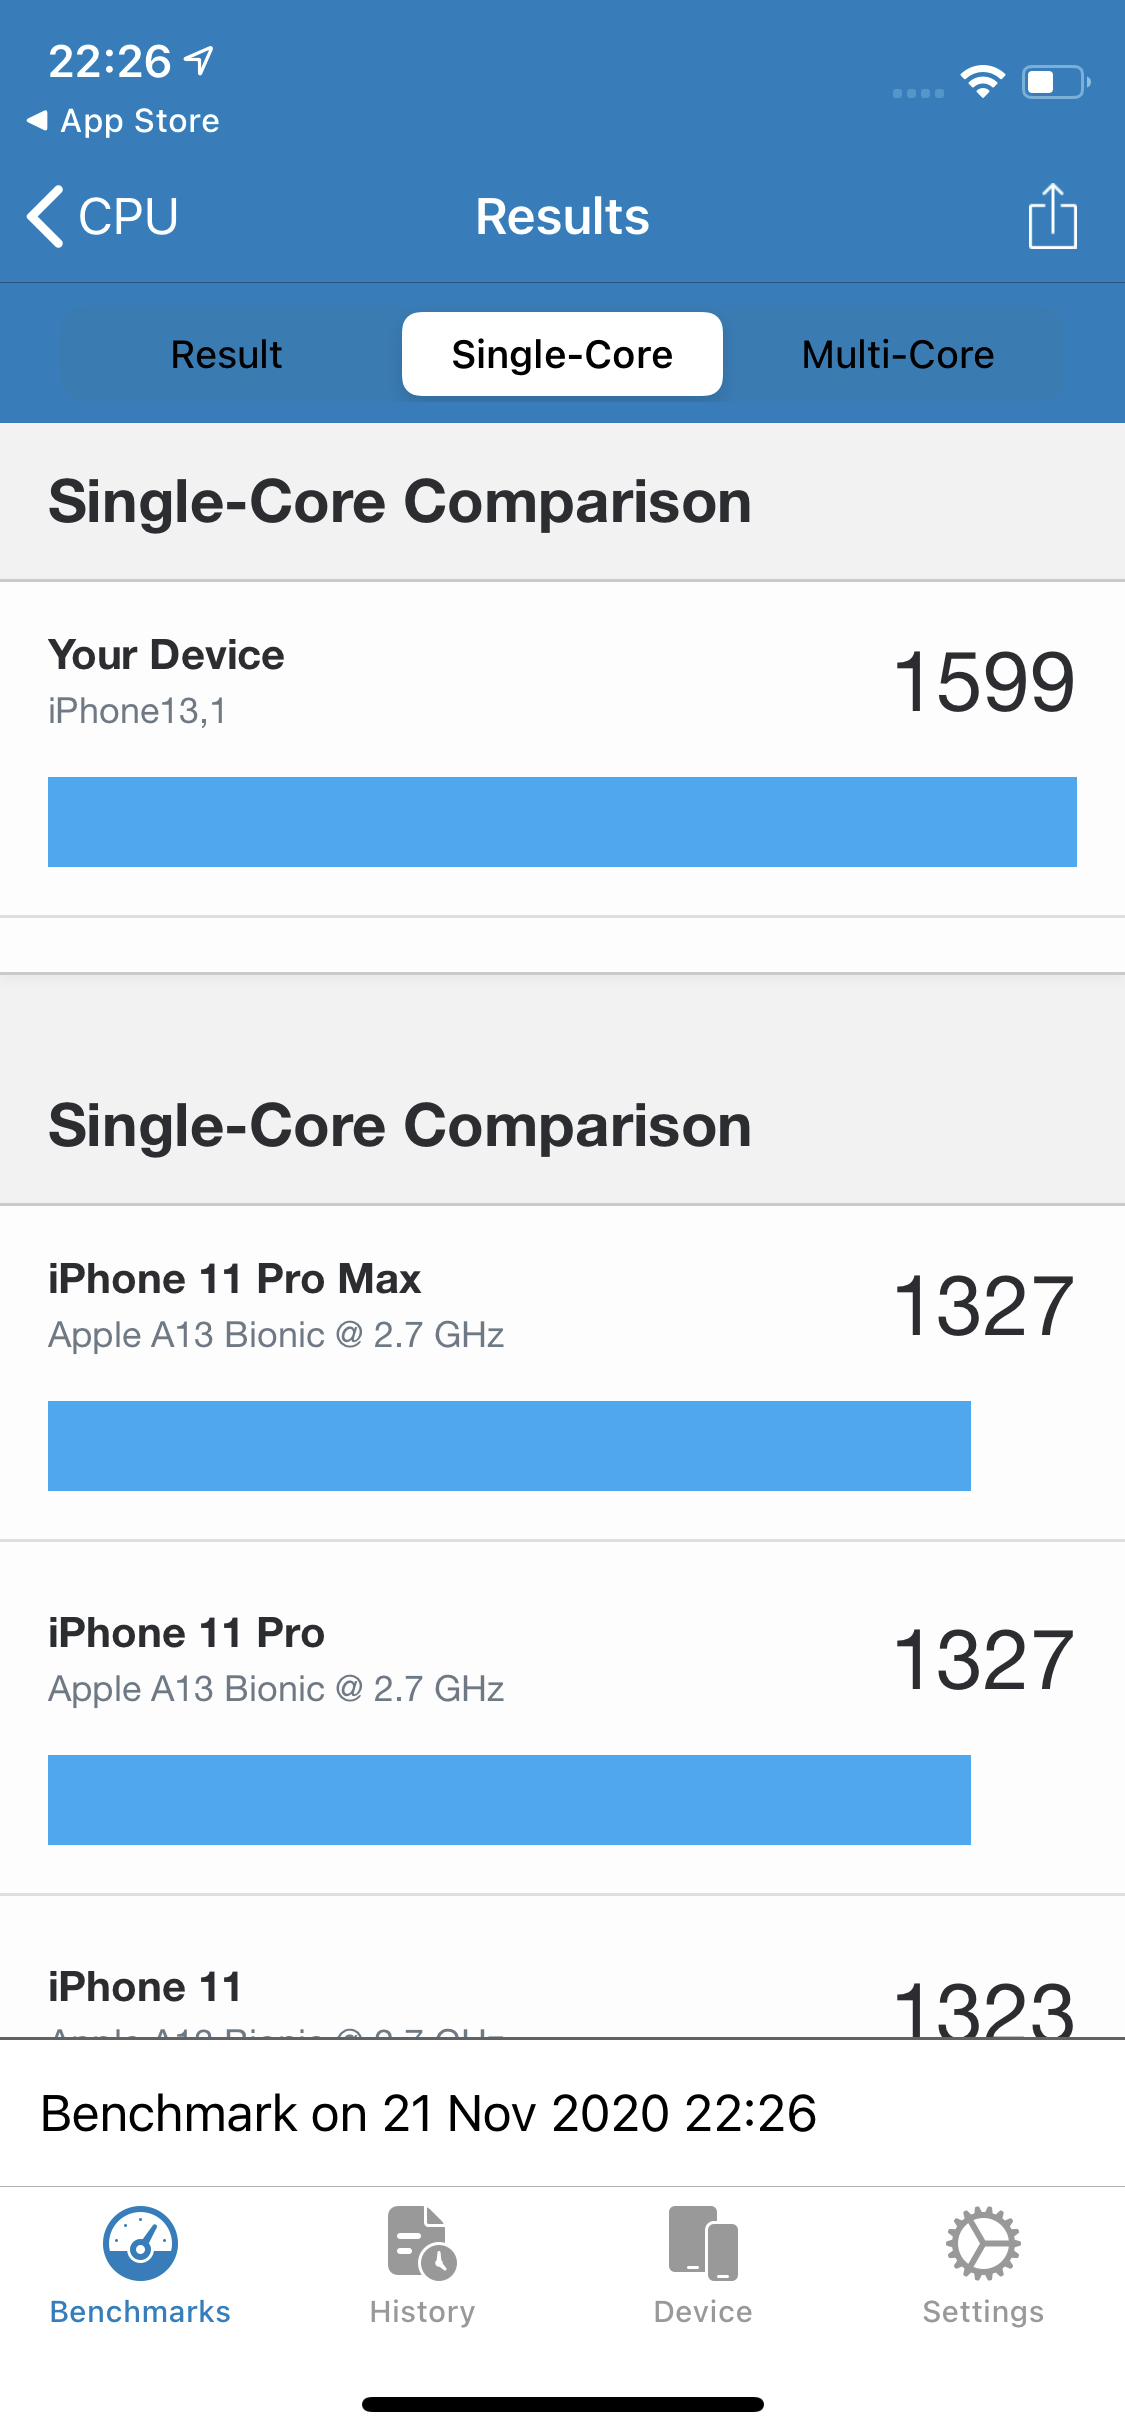1125x2436 pixels.
Task: Tap the share icon in the header
Action: [1052, 216]
